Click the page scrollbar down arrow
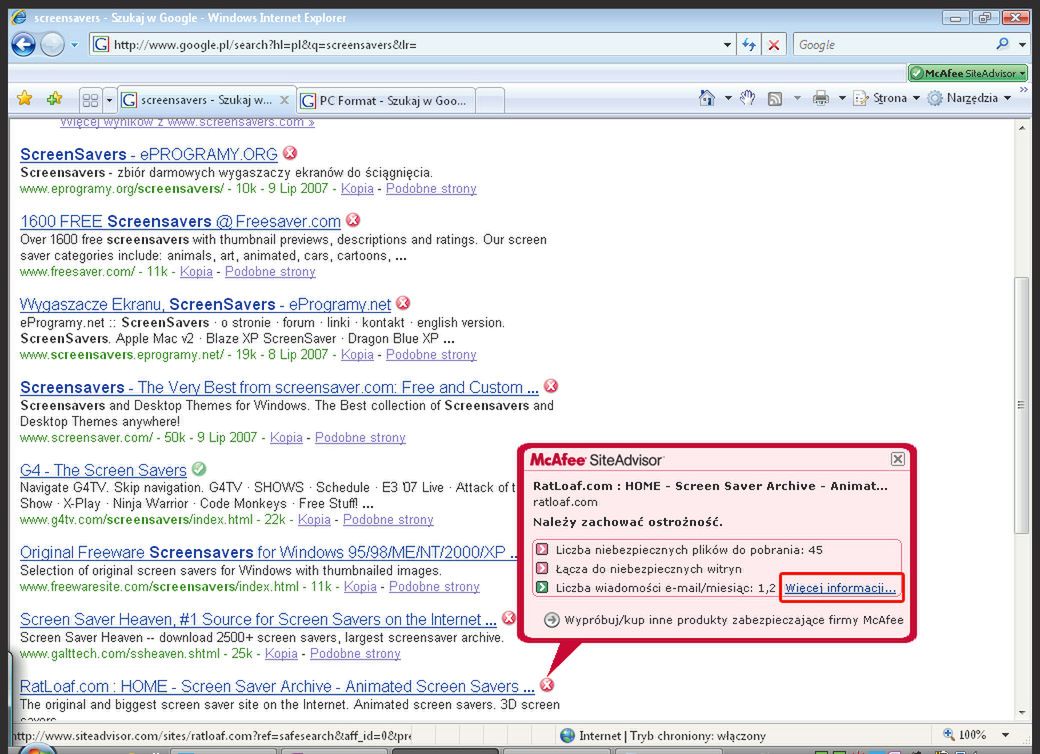 tap(1021, 714)
